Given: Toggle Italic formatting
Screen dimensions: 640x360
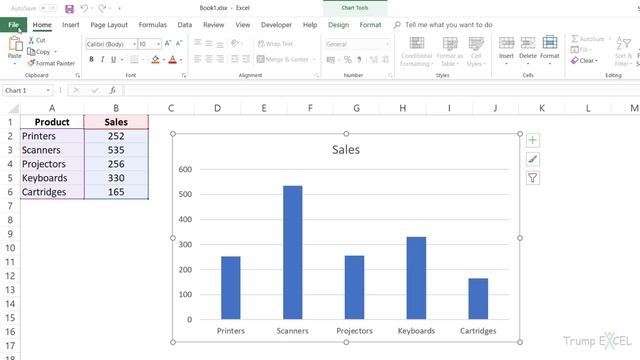Looking at the screenshot, I should click(102, 60).
